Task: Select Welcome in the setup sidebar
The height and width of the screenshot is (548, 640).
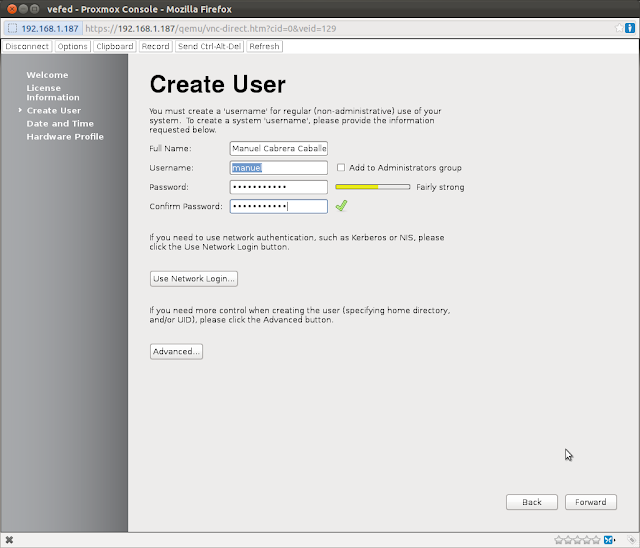Action: [47, 75]
